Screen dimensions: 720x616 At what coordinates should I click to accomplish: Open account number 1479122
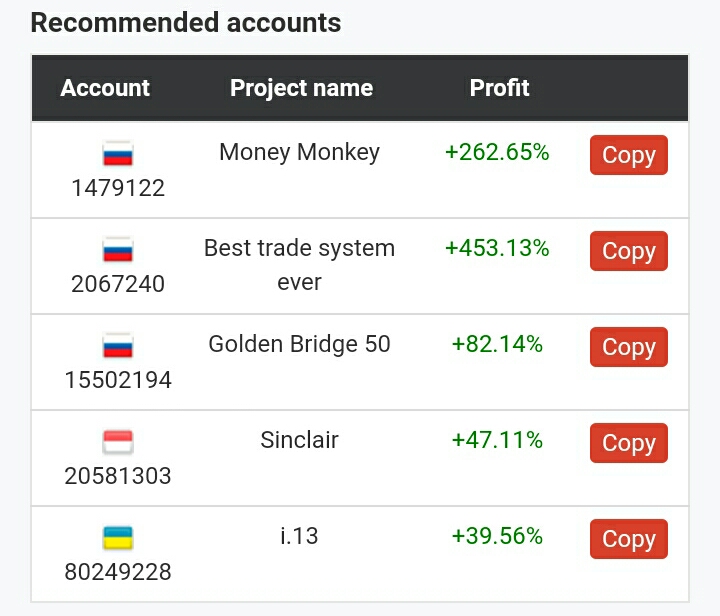118,188
